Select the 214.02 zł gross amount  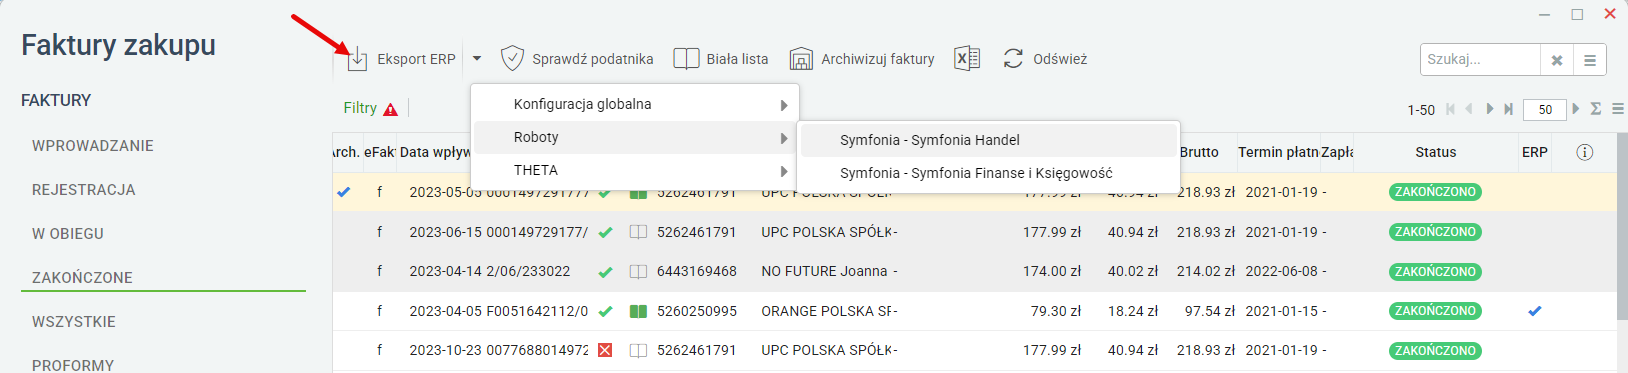[1206, 271]
